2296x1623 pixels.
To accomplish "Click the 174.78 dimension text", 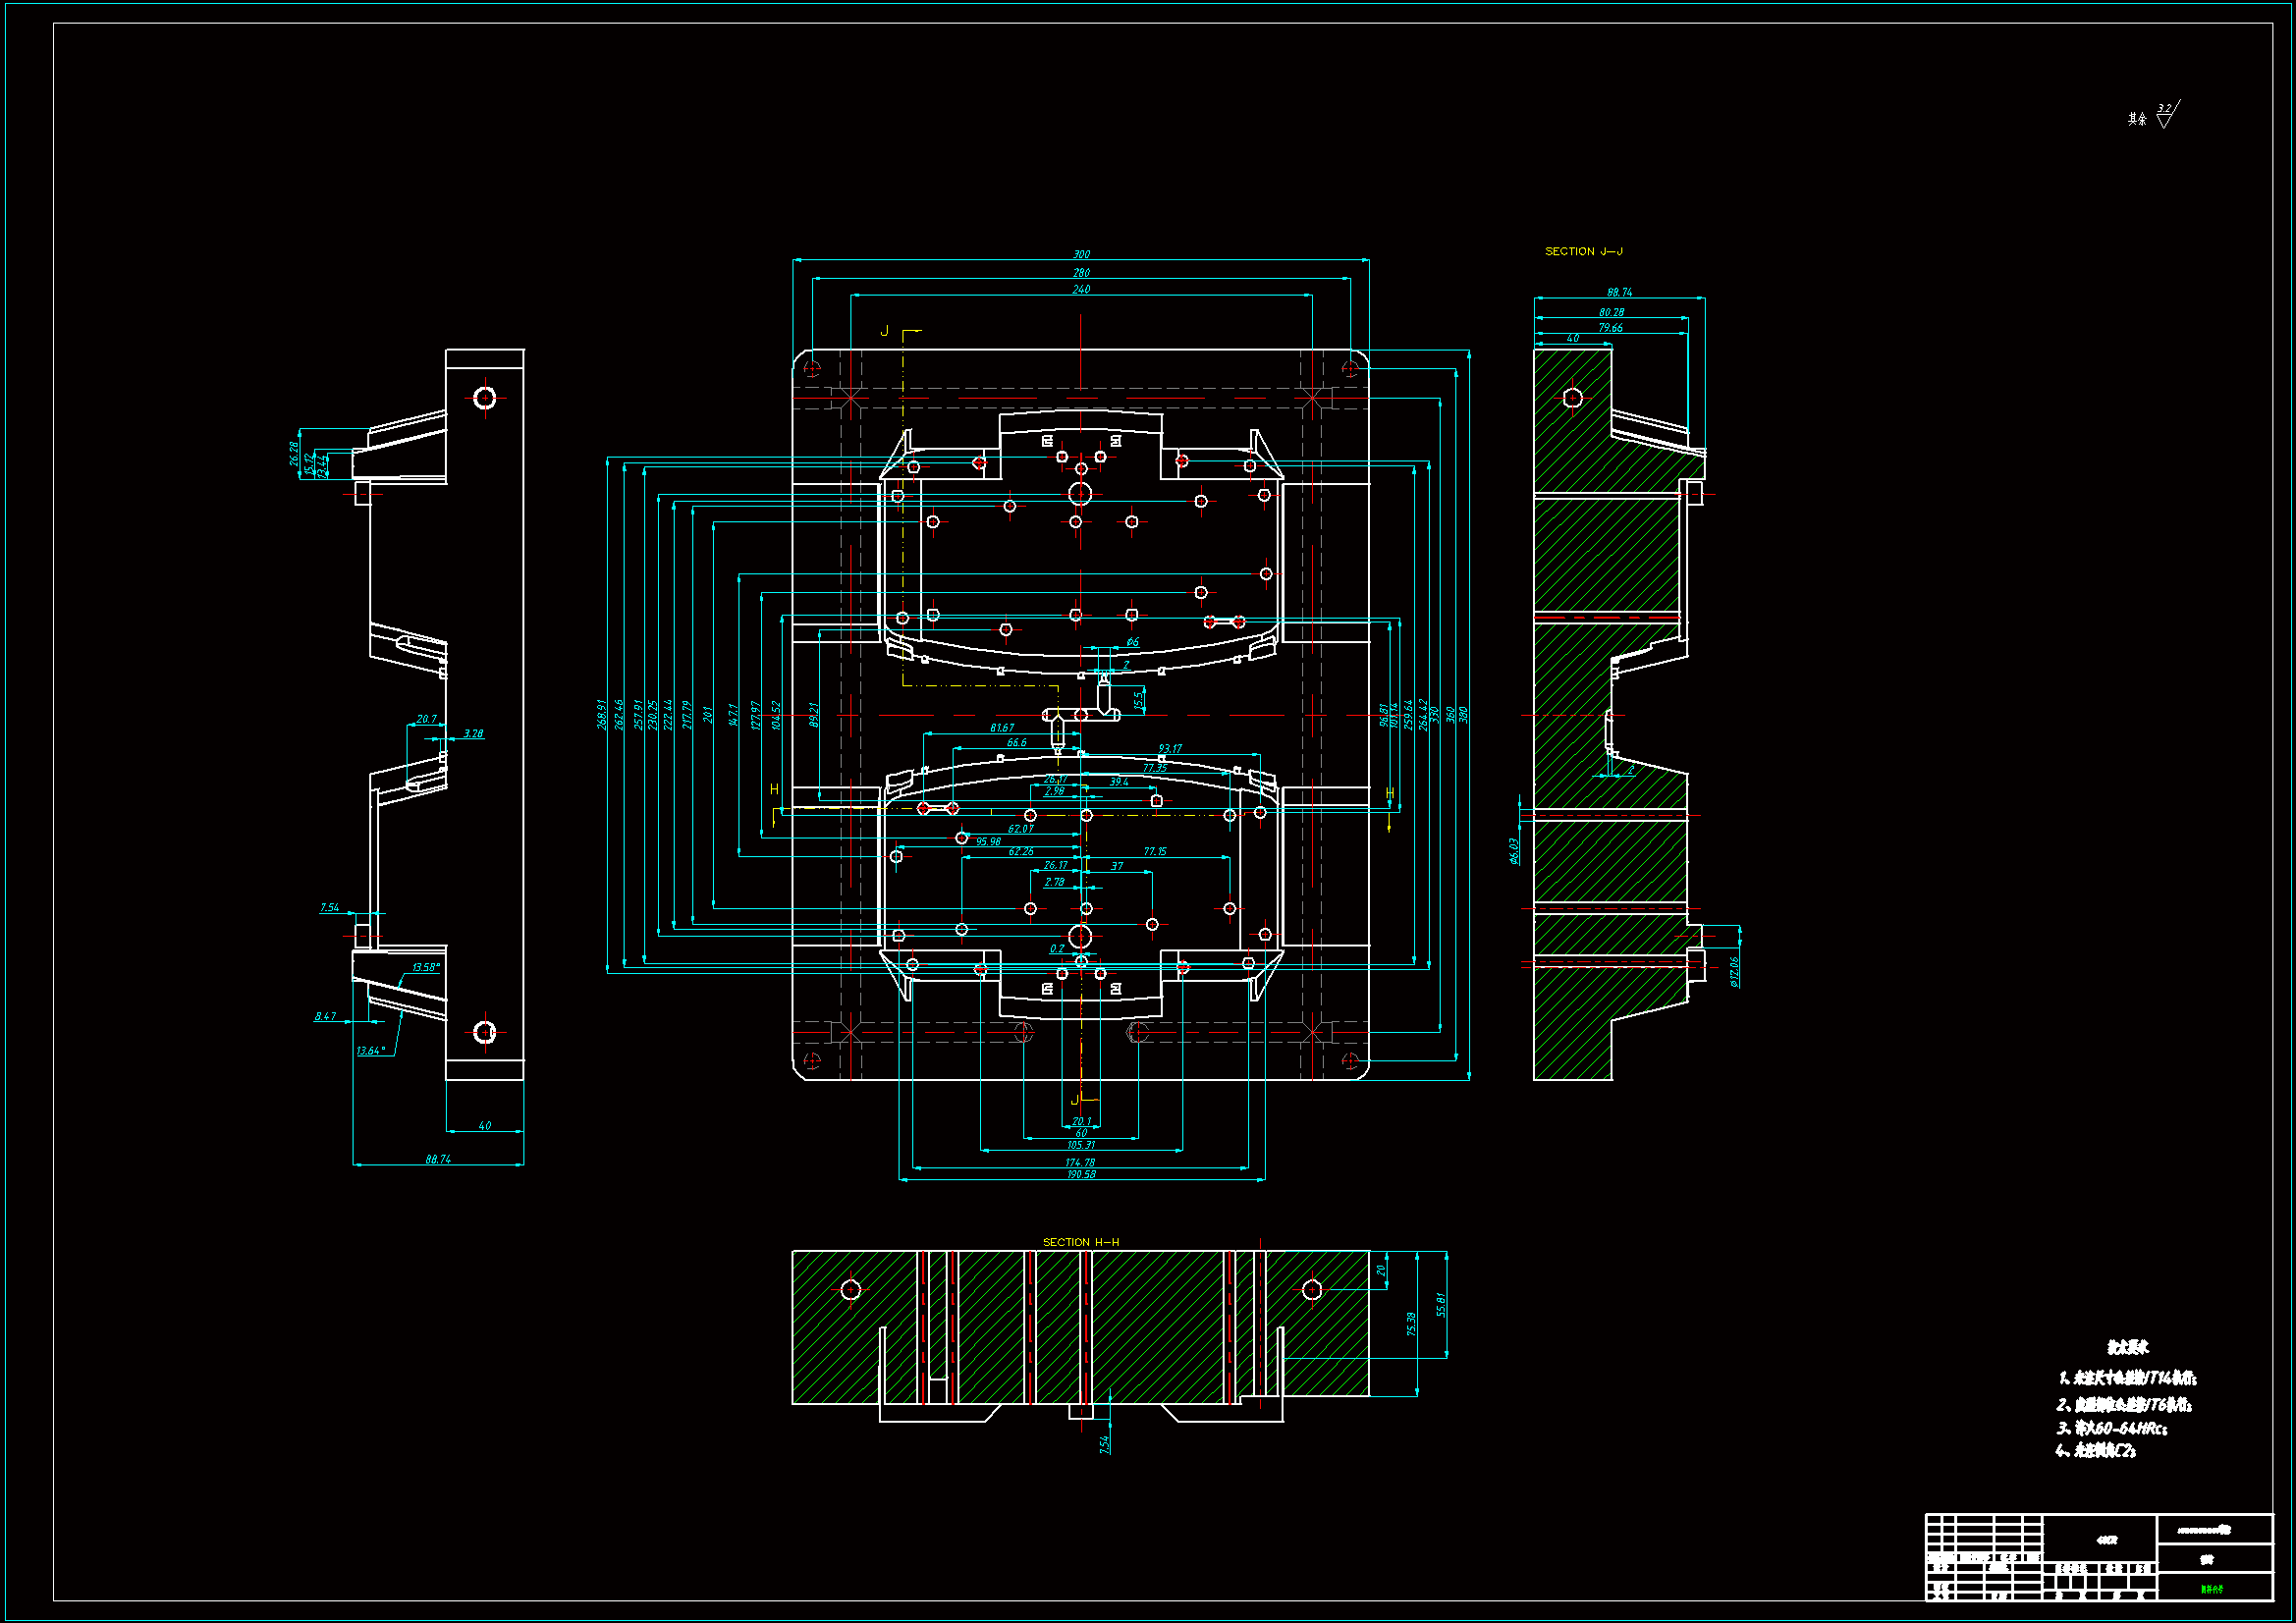I will click(1080, 1162).
